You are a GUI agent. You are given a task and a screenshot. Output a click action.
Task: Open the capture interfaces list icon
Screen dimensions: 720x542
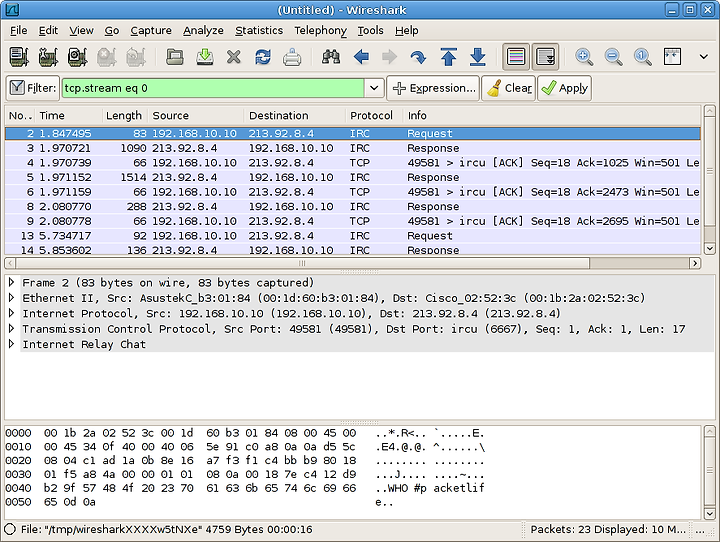pos(19,57)
